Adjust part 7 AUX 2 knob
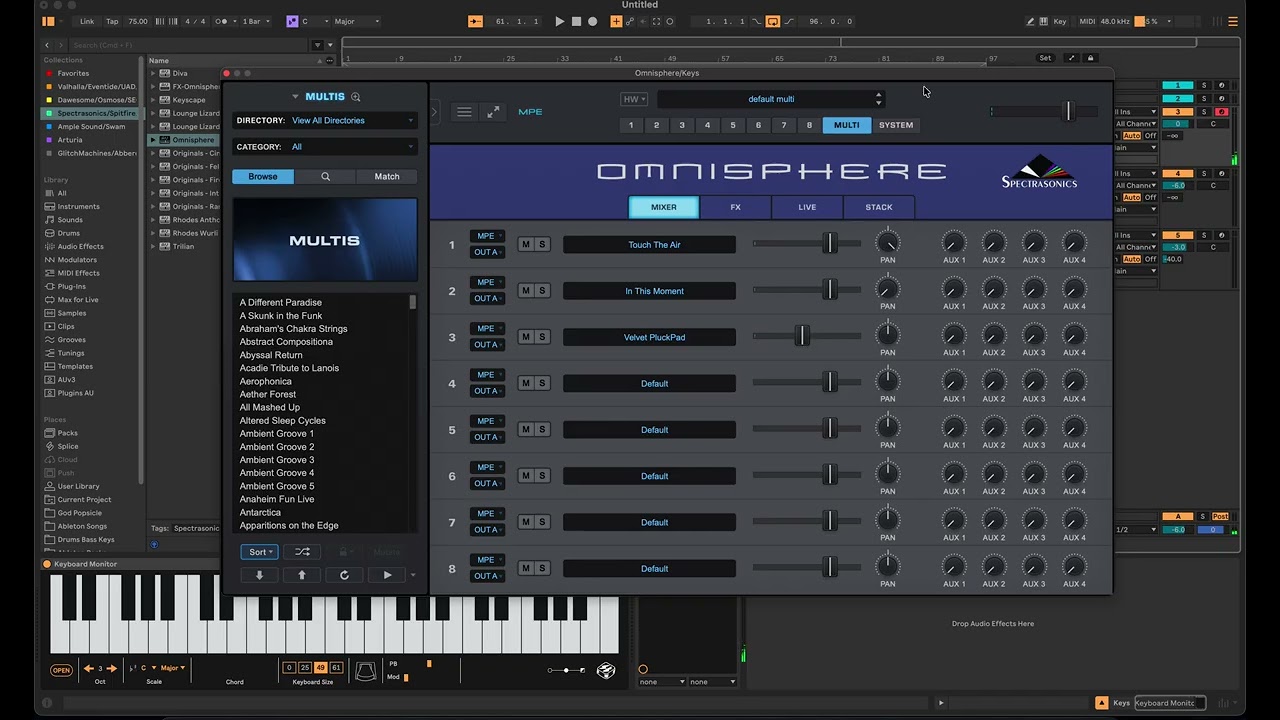Screen dimensions: 1280x720 (x=994, y=520)
